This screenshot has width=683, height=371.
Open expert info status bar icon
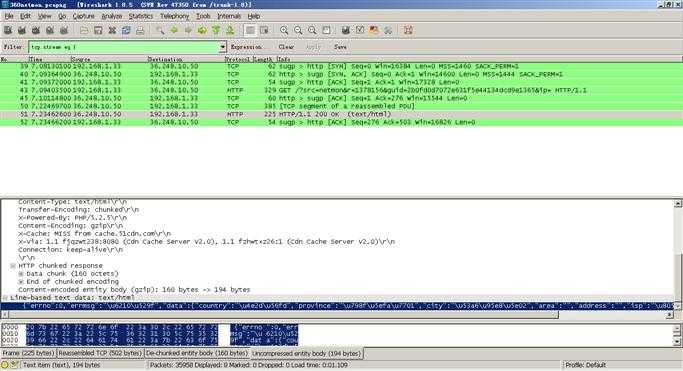pos(5,365)
